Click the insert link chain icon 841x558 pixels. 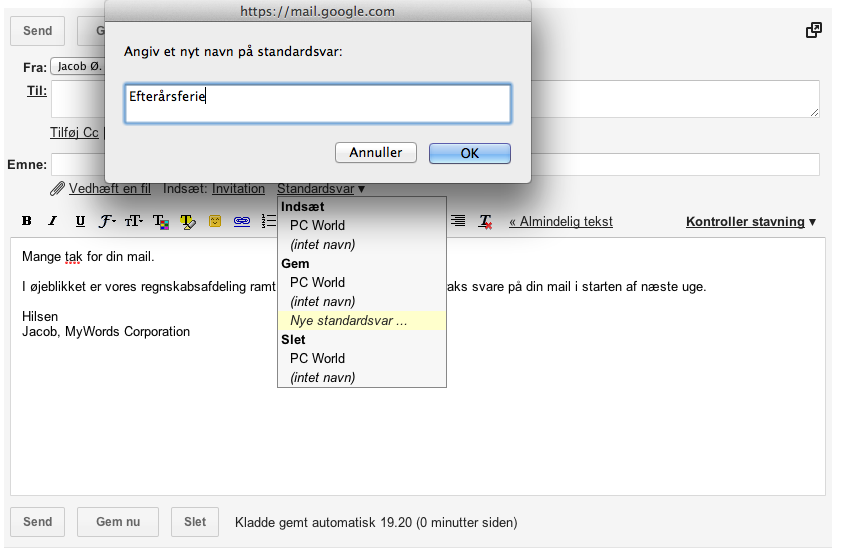241,222
